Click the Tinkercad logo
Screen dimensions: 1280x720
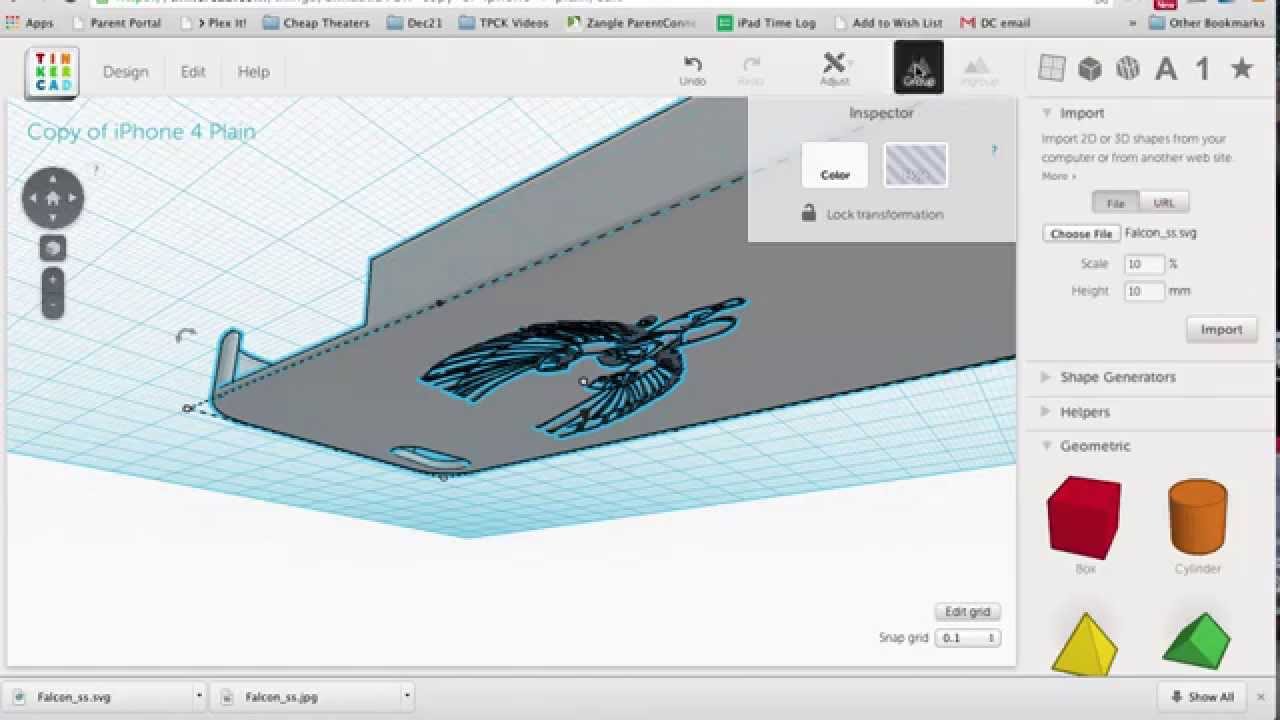click(52, 72)
